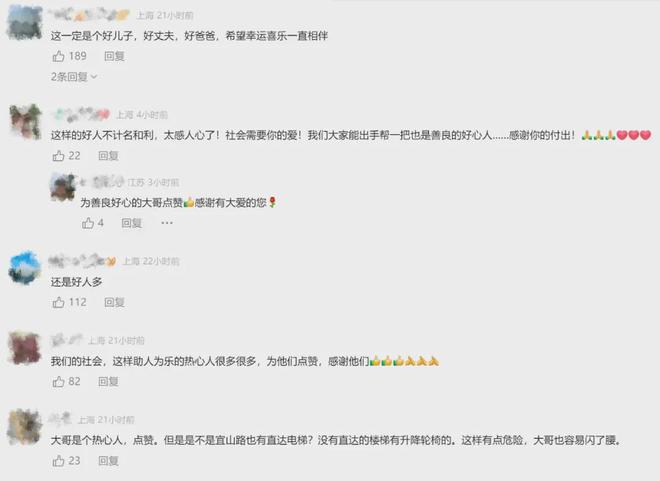Reply to the 189-like comment

point(114,56)
